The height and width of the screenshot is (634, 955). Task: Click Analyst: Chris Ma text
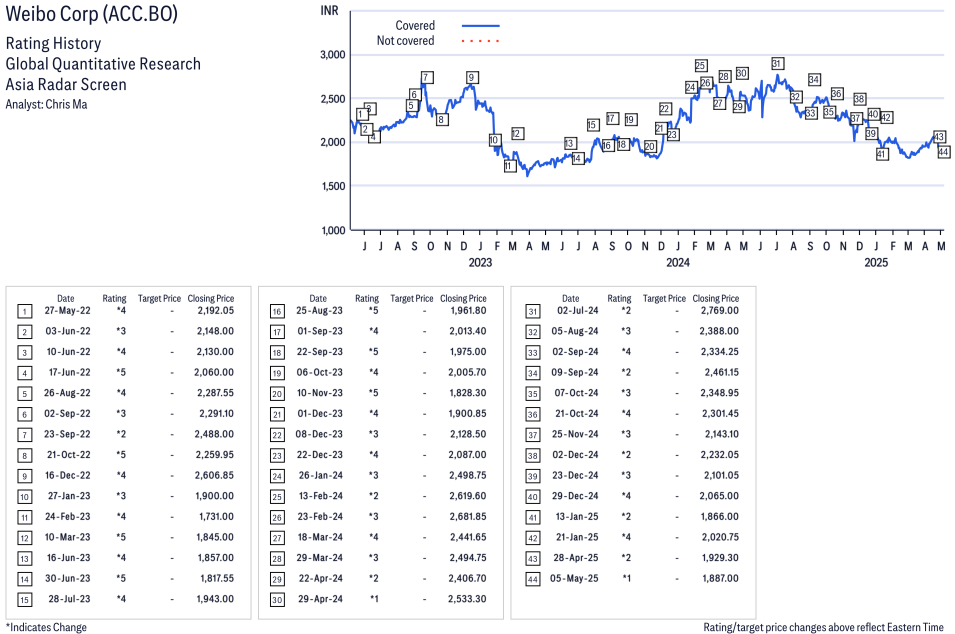coord(46,104)
